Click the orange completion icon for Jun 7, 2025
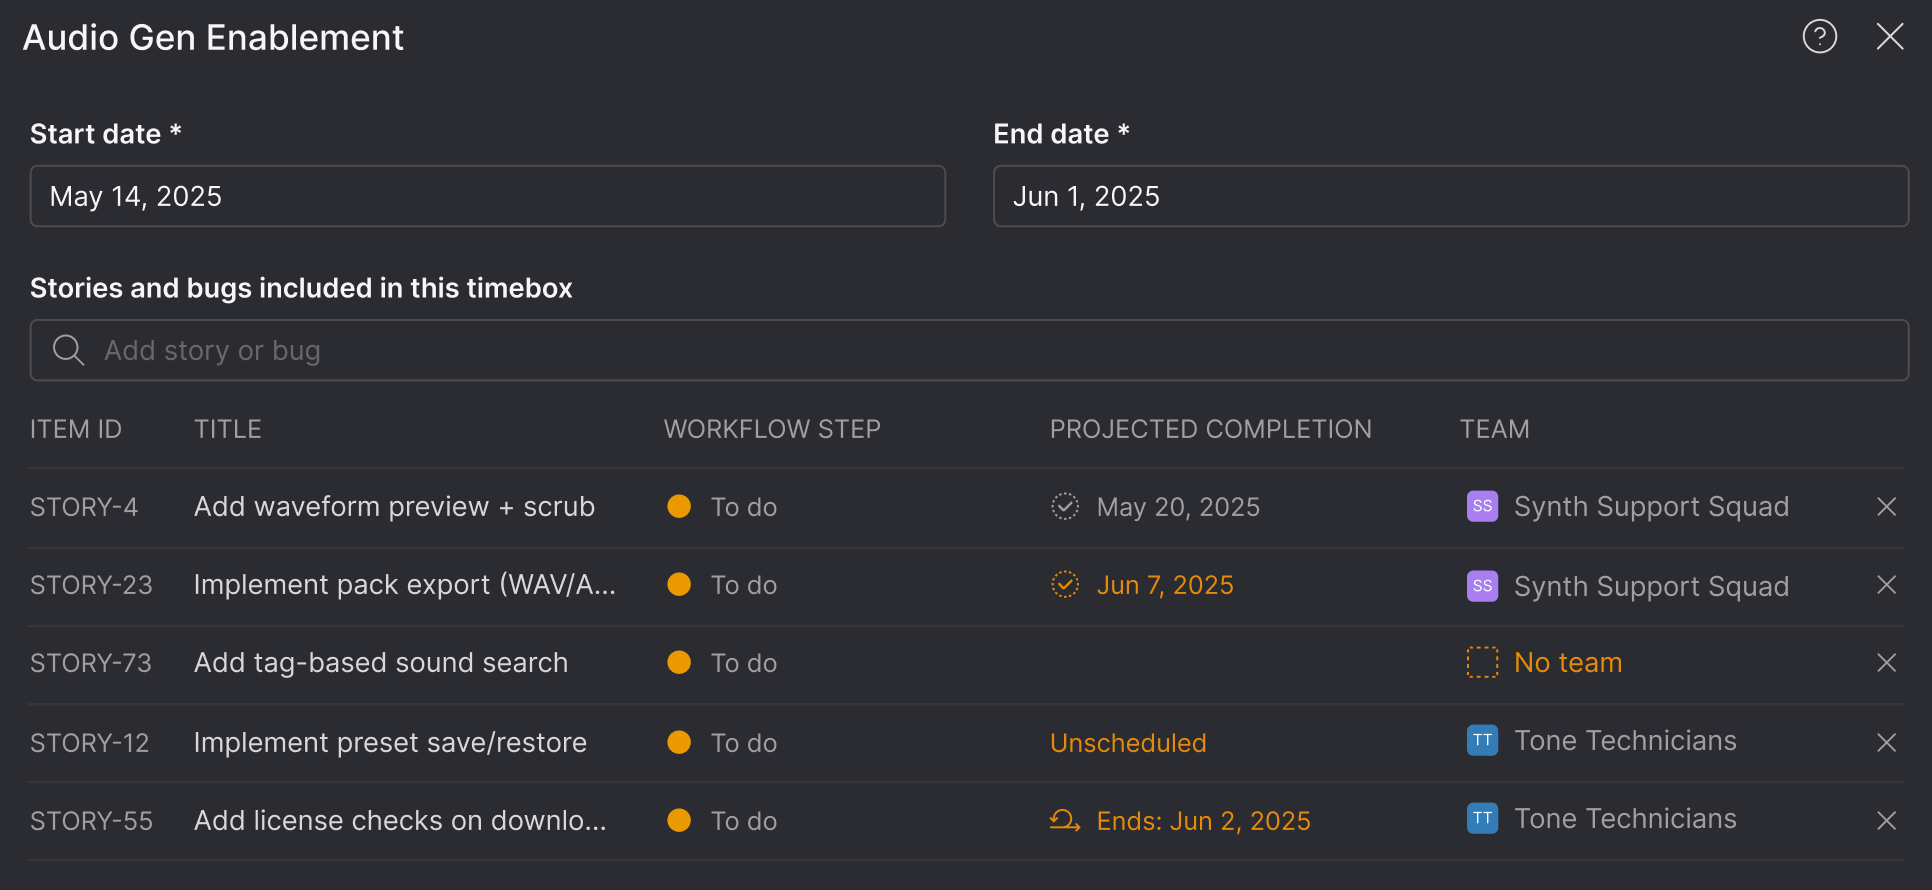 (x=1065, y=584)
